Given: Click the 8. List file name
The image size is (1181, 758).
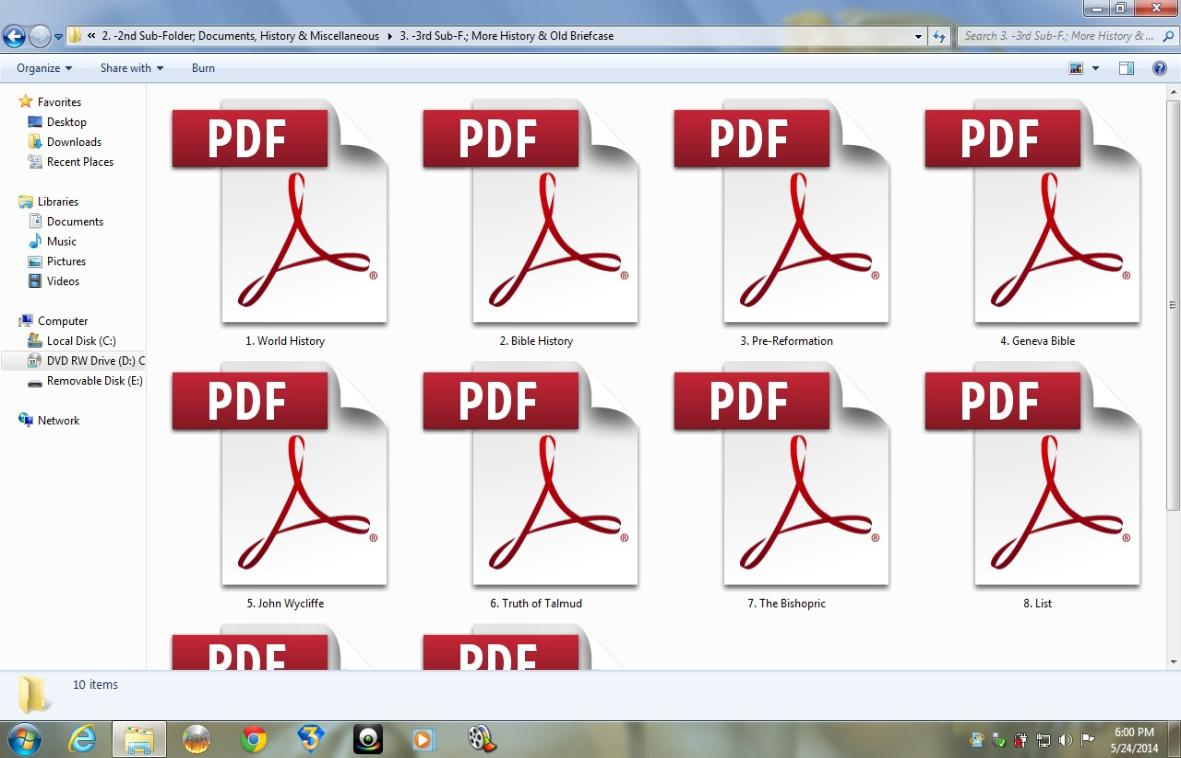Looking at the screenshot, I should pos(1037,604).
